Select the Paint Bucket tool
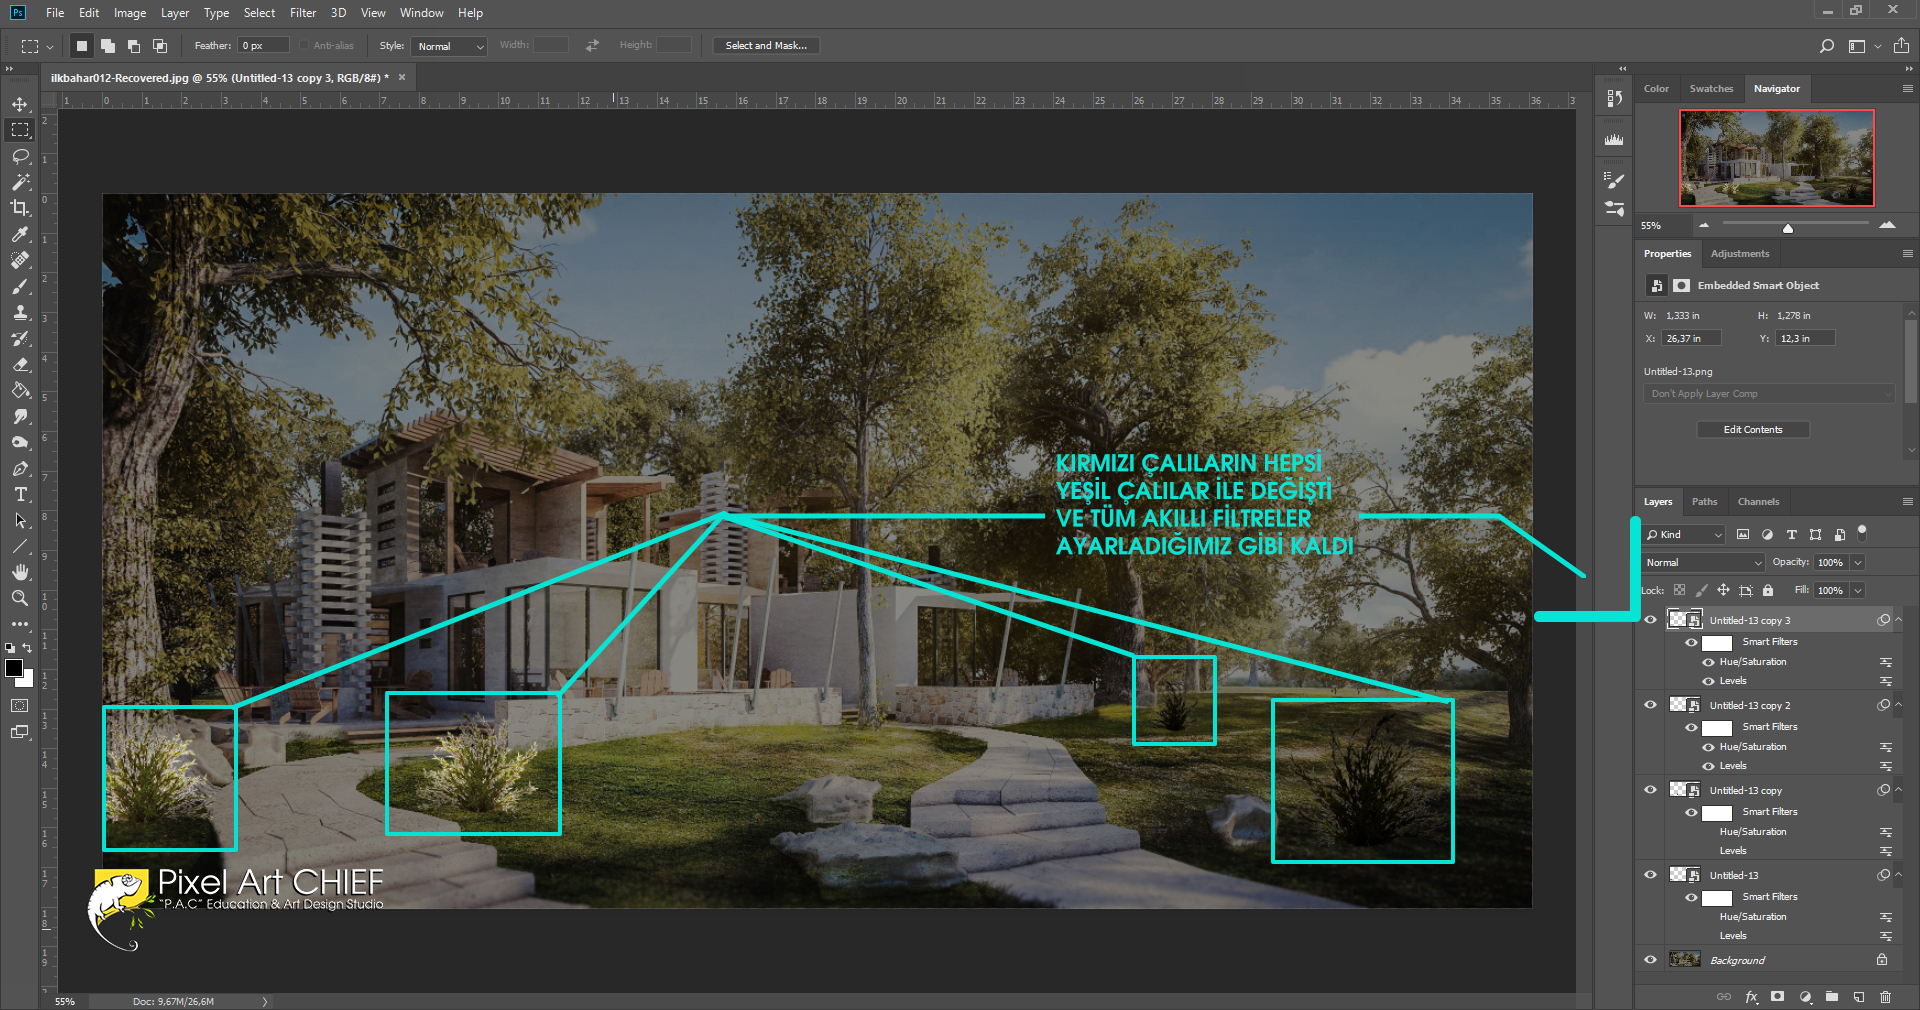This screenshot has width=1920, height=1010. point(20,390)
